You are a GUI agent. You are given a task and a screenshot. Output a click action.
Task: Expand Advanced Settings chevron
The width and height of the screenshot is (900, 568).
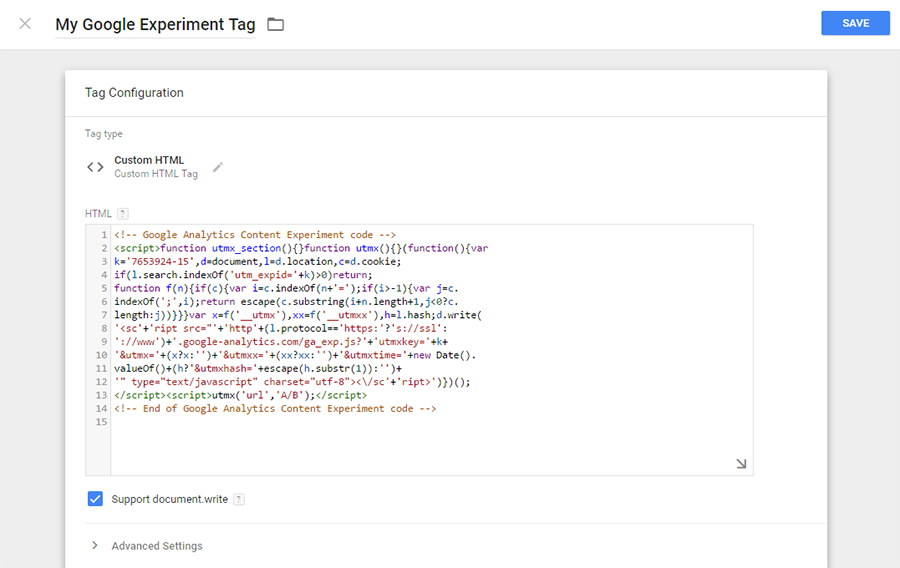tap(95, 545)
